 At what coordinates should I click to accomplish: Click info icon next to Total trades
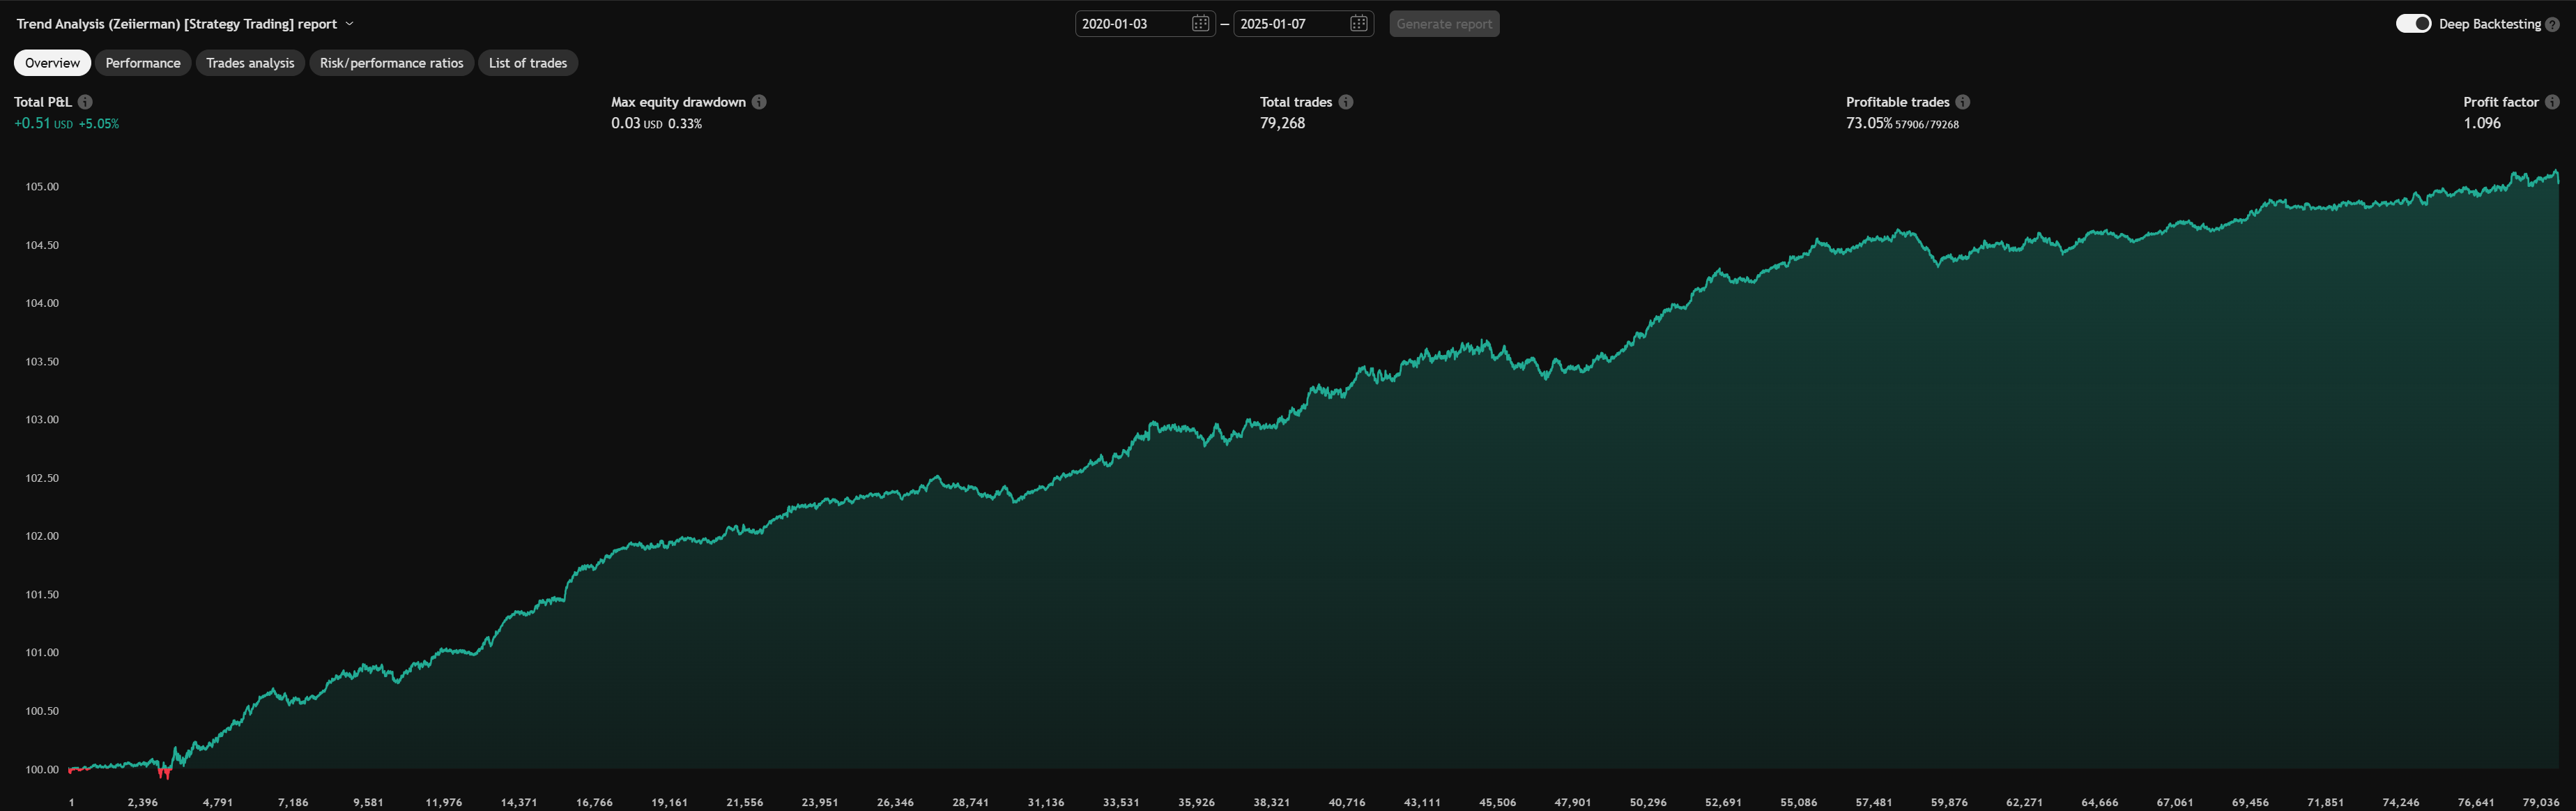click(x=1346, y=102)
